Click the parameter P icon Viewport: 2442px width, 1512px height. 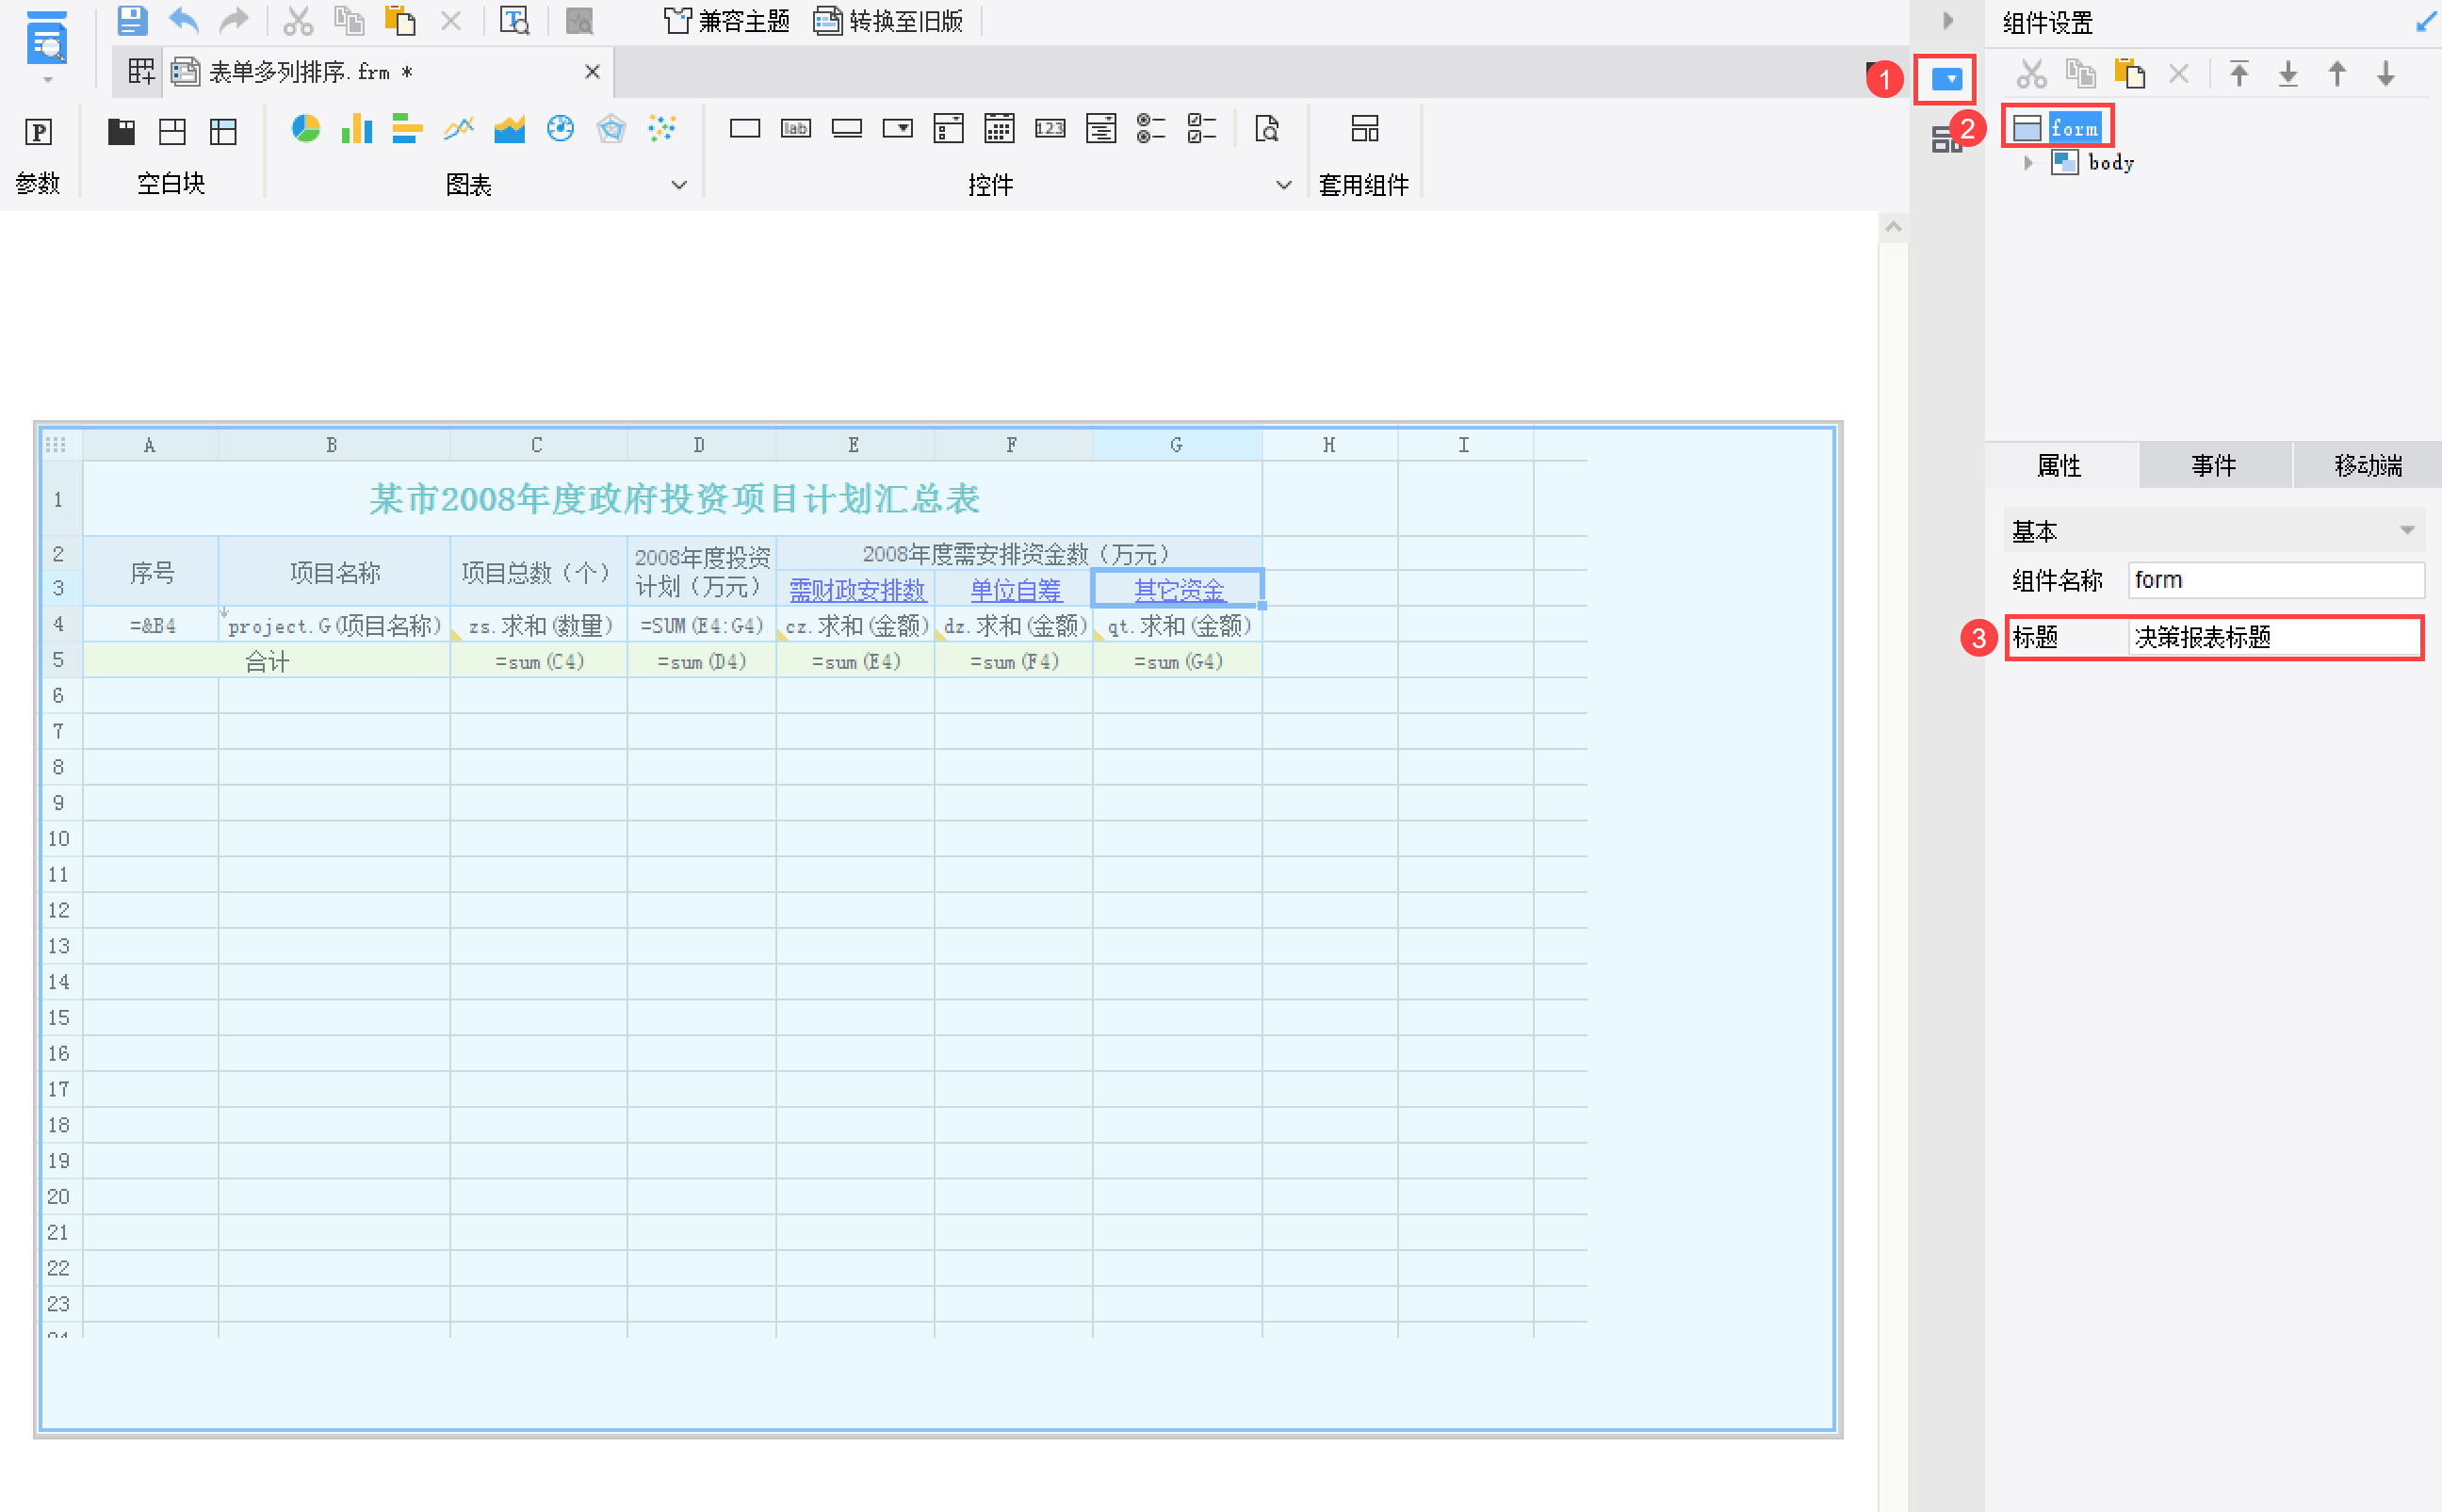pyautogui.click(x=38, y=132)
